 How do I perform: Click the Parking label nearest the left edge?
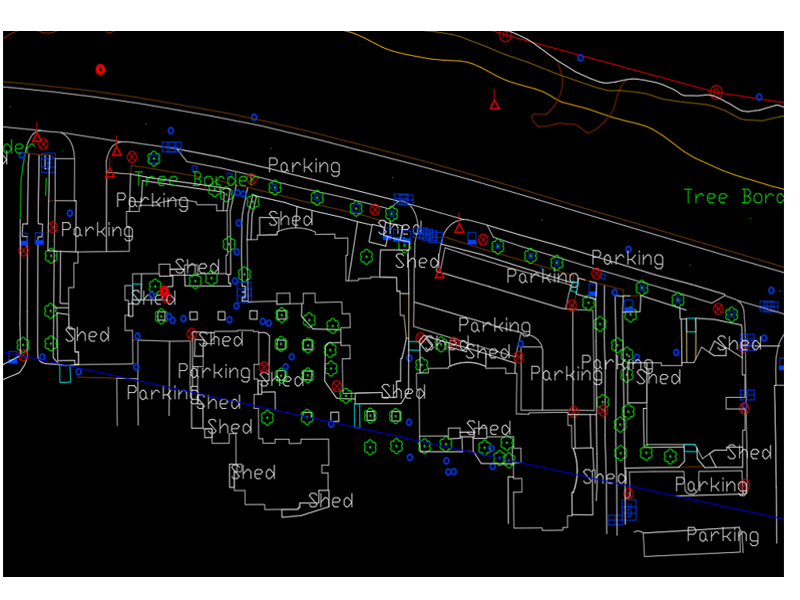[96, 231]
